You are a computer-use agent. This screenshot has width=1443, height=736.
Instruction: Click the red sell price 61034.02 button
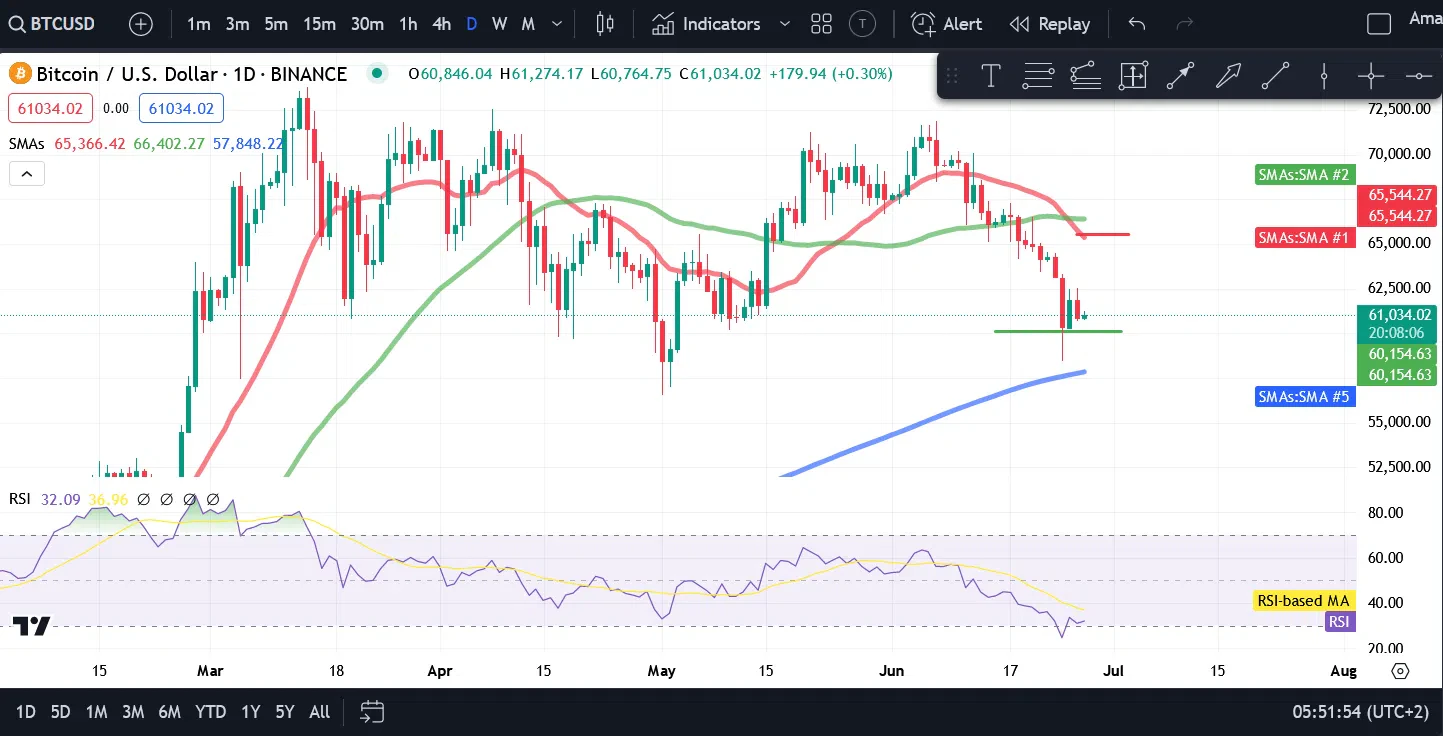pyautogui.click(x=51, y=108)
